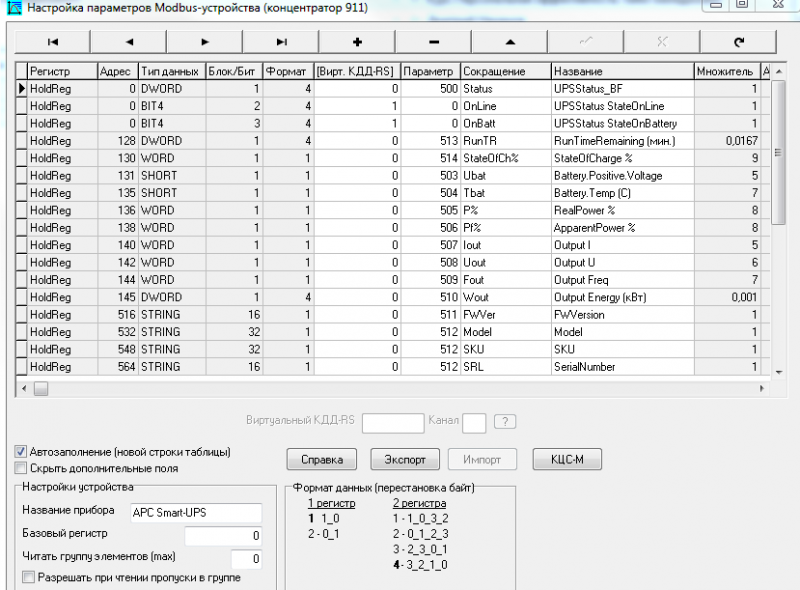Move the selected row up
800x590 pixels.
(x=508, y=42)
